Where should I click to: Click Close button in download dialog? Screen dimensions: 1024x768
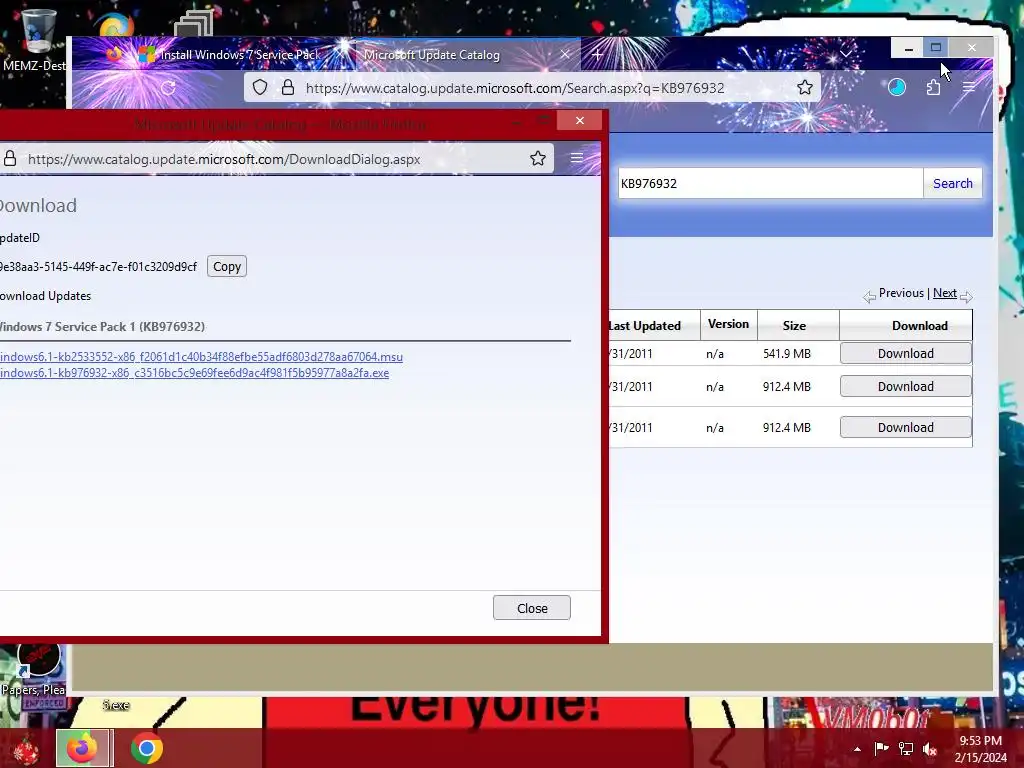(x=532, y=608)
